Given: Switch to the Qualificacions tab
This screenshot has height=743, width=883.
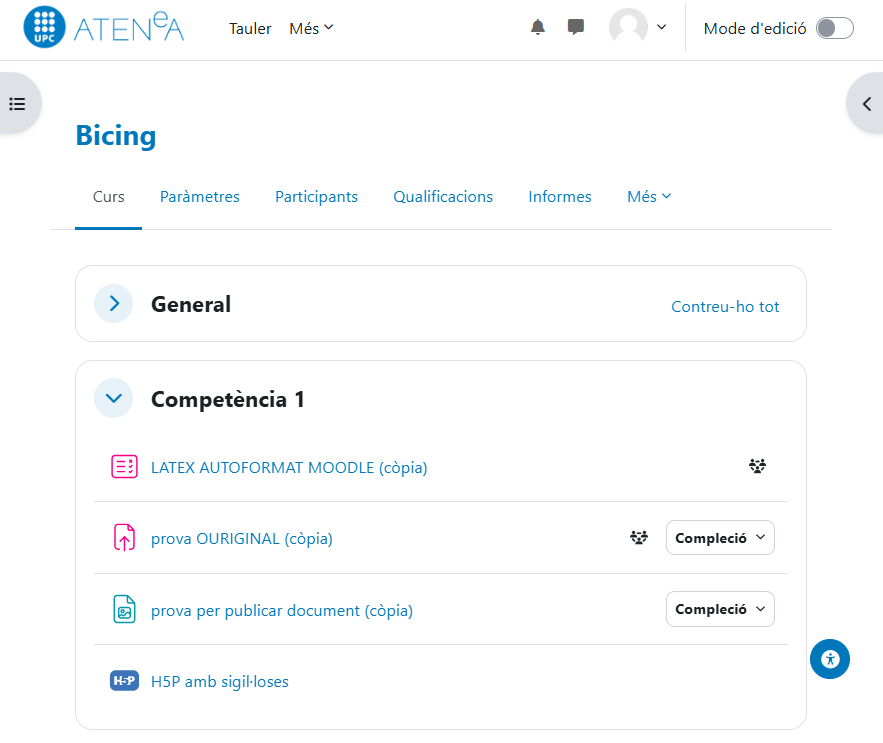Looking at the screenshot, I should 443,197.
